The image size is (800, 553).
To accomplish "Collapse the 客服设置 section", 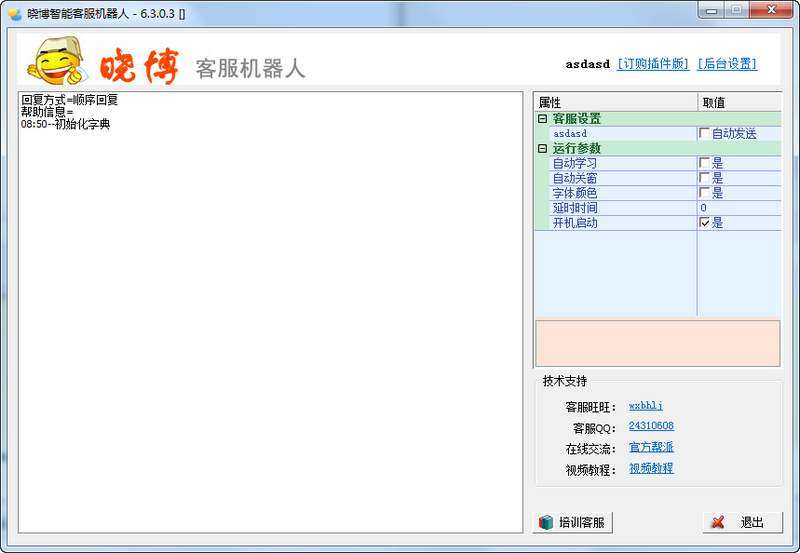I will [542, 118].
